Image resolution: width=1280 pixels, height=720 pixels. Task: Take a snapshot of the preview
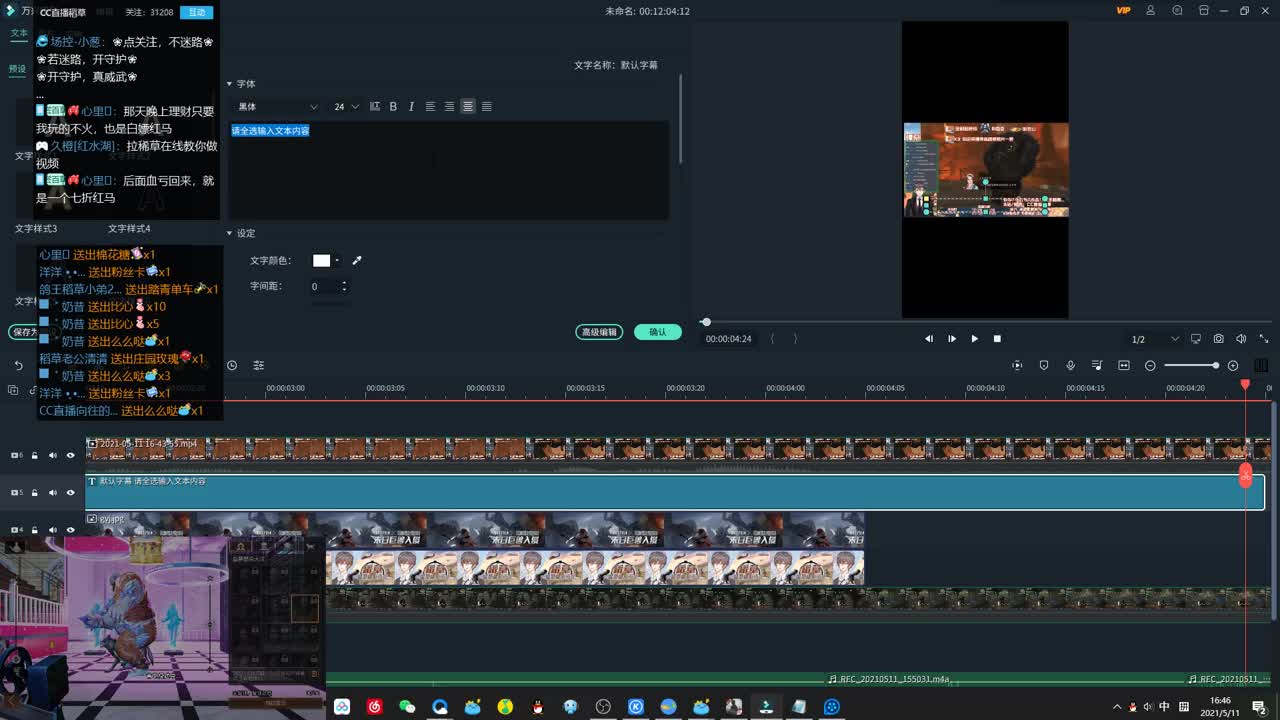click(1218, 339)
